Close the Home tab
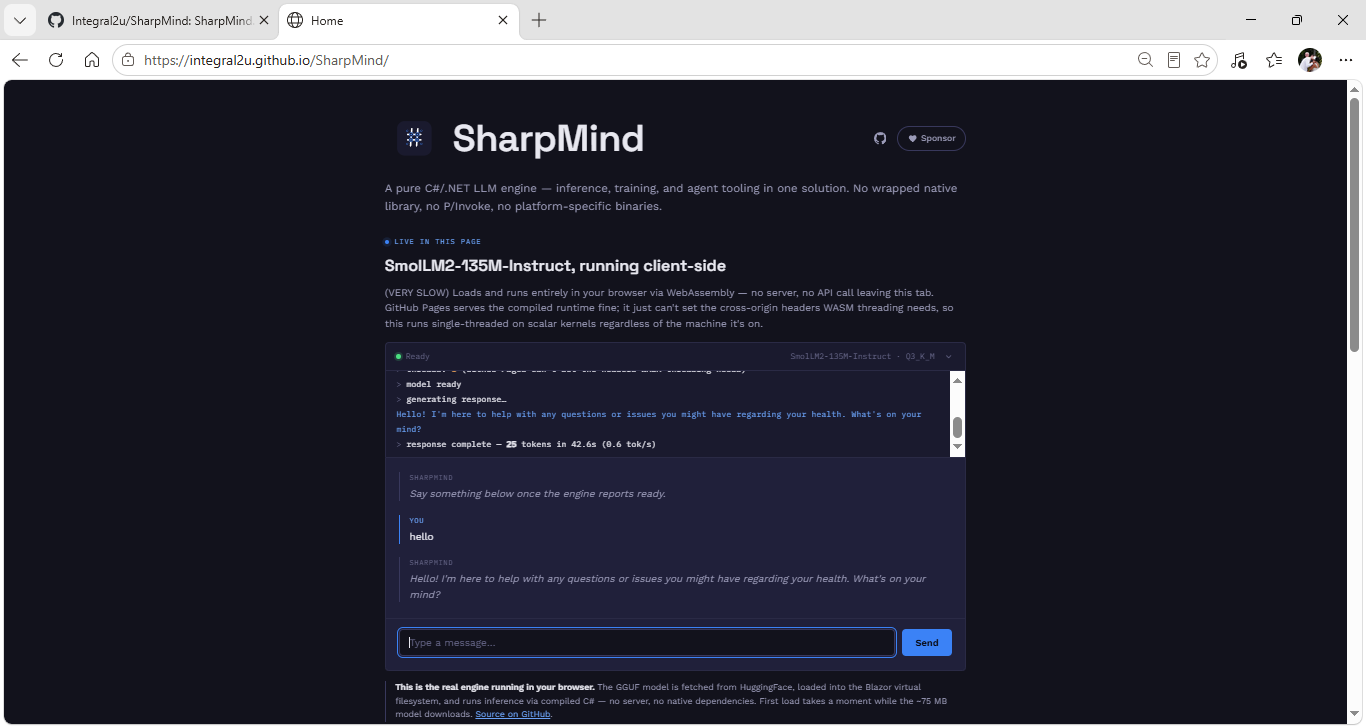1366x728 pixels. [x=503, y=20]
